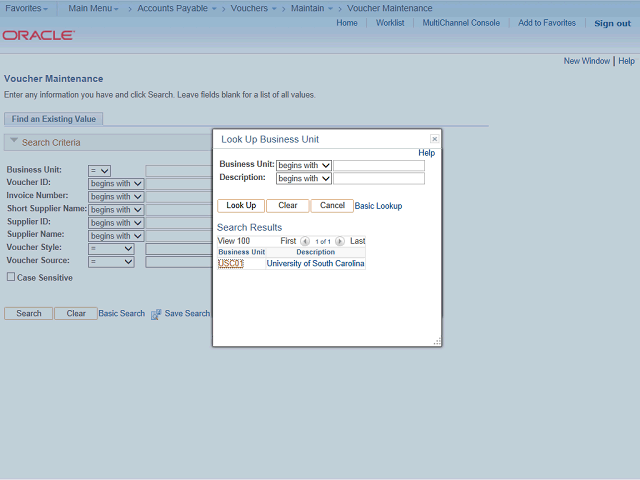
Task: Open Vouchers breadcrumb menu
Action: tap(253, 8)
